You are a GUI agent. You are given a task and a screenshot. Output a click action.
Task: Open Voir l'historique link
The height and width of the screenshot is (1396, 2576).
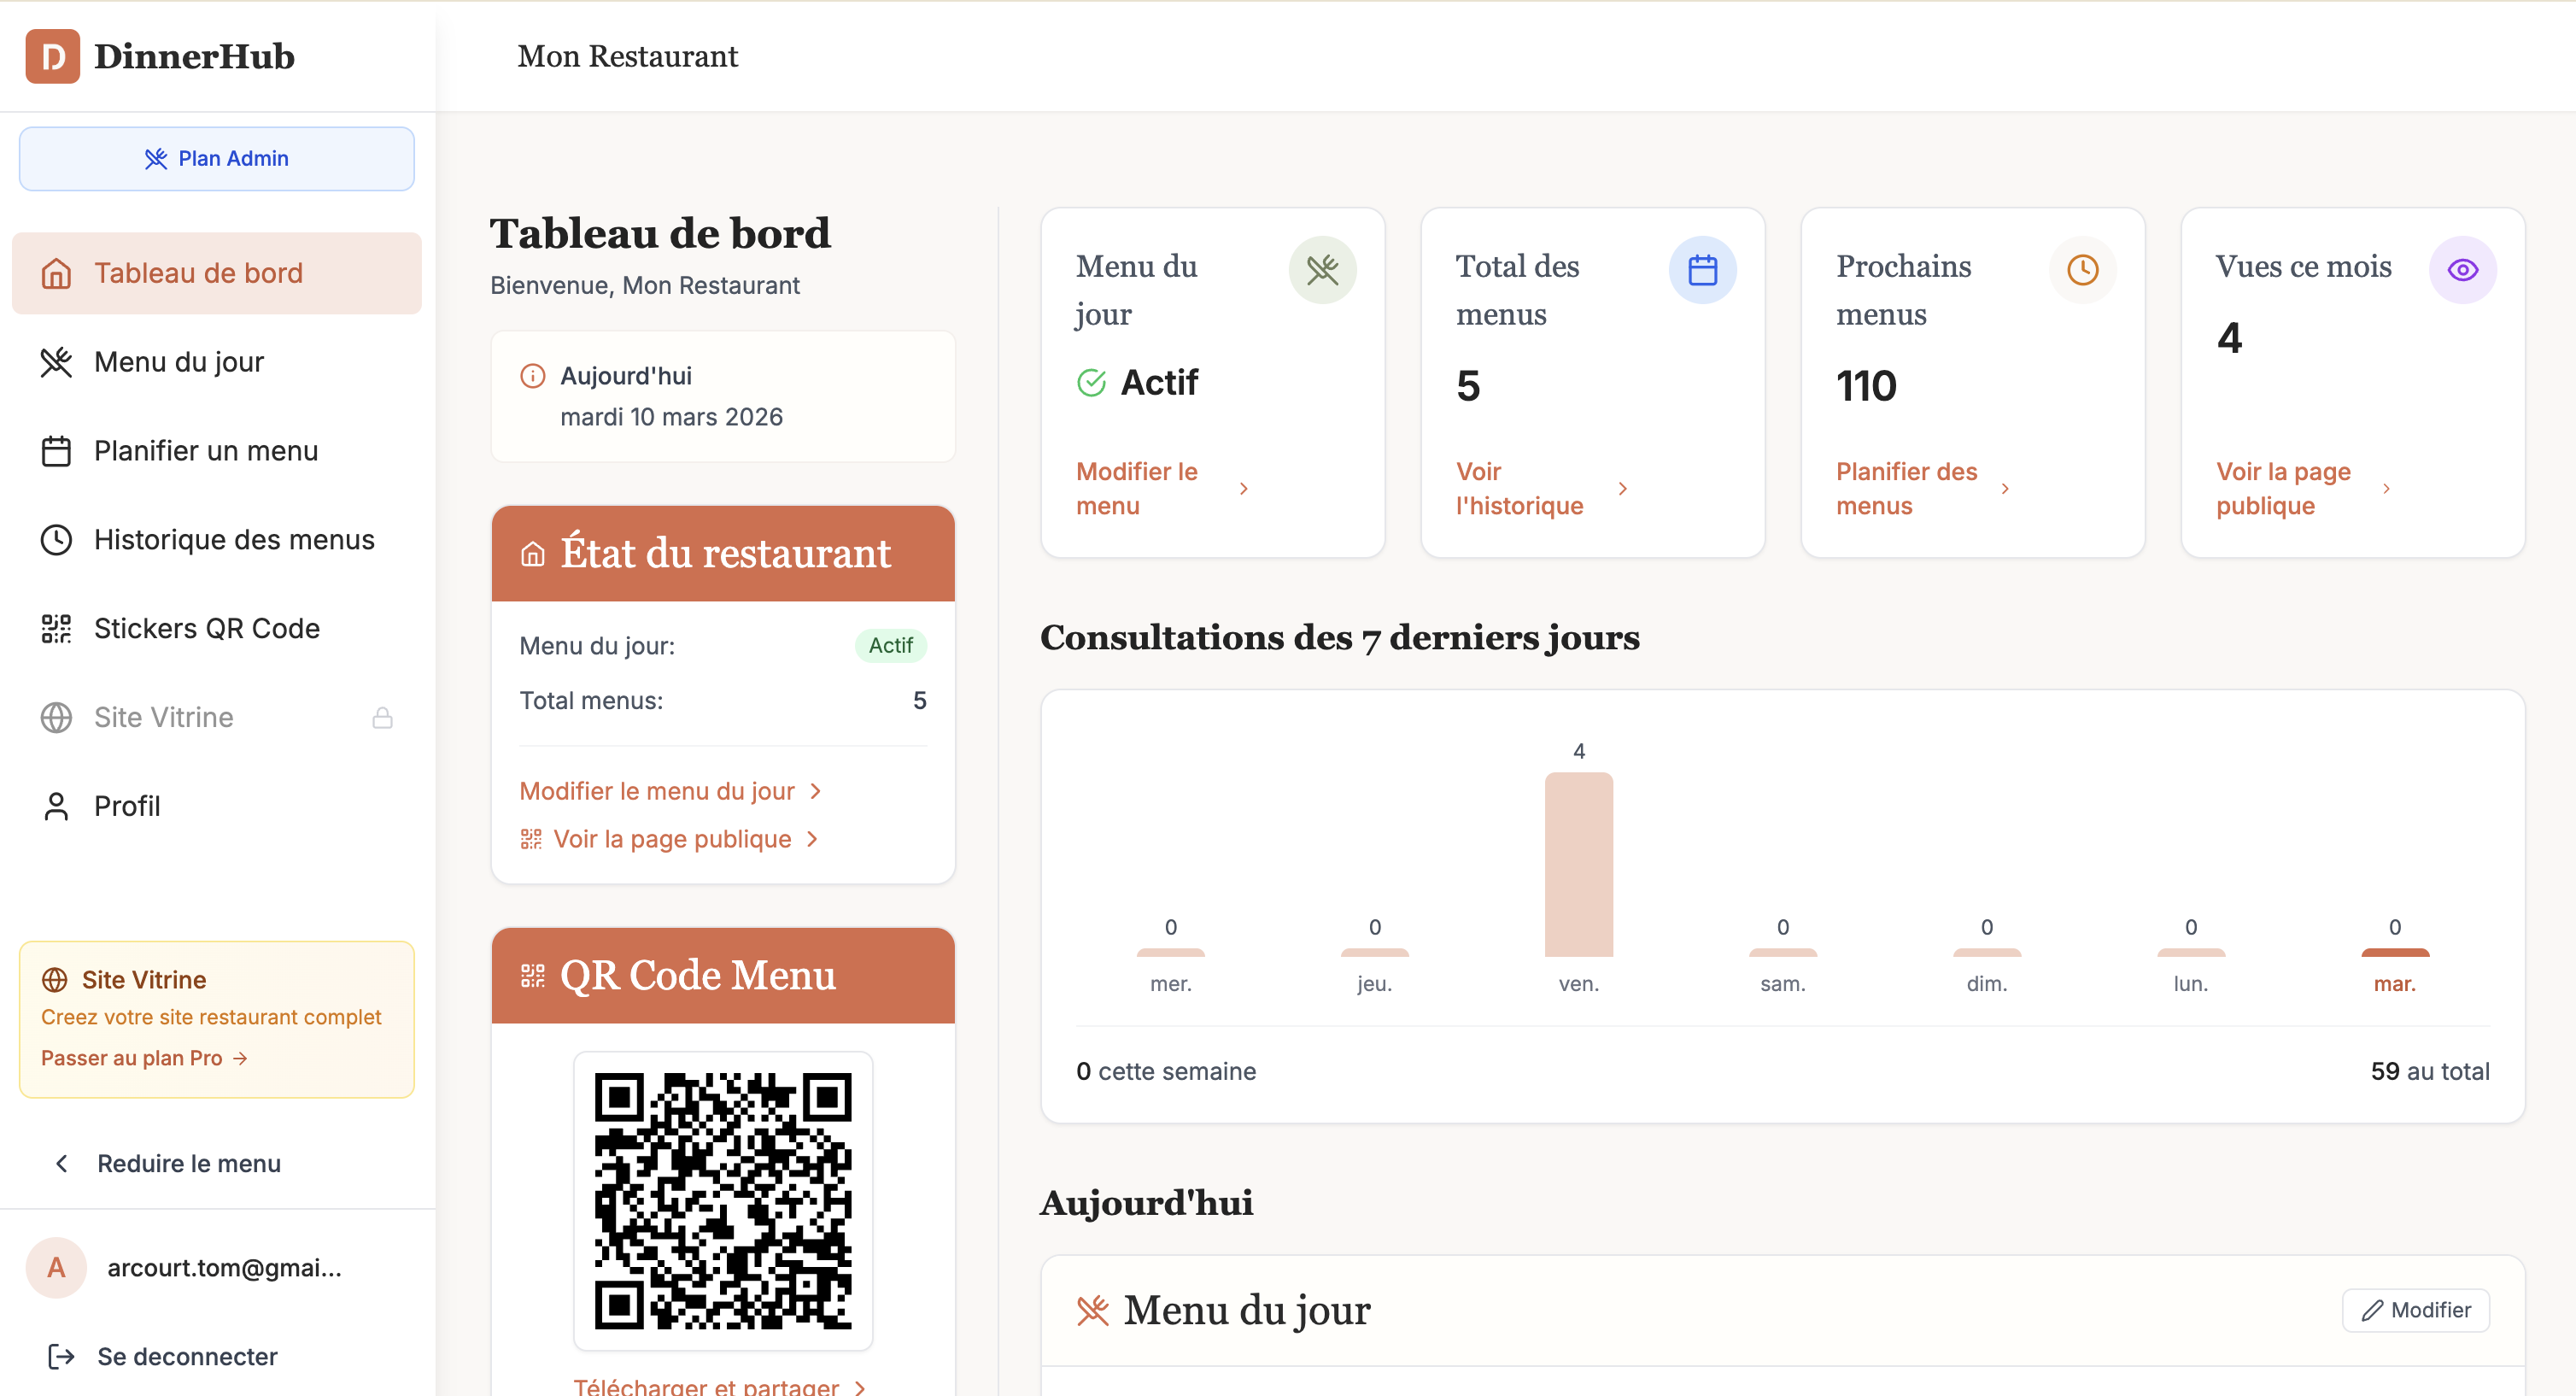(x=1542, y=488)
